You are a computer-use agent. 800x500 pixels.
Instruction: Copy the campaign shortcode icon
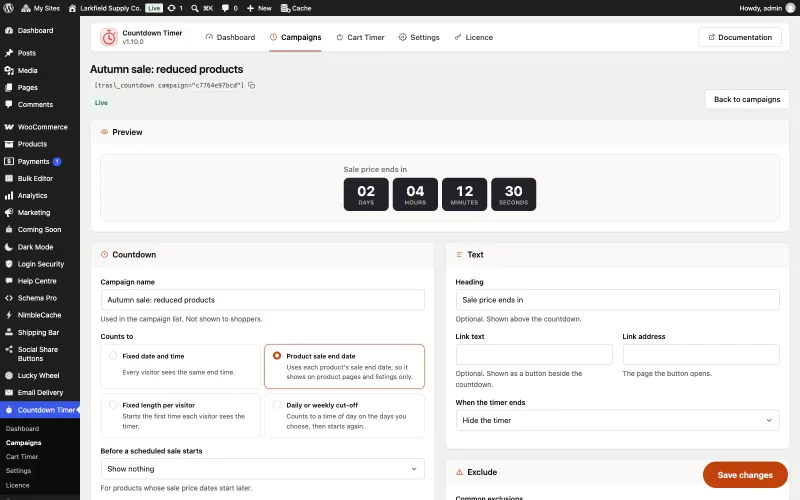(252, 85)
